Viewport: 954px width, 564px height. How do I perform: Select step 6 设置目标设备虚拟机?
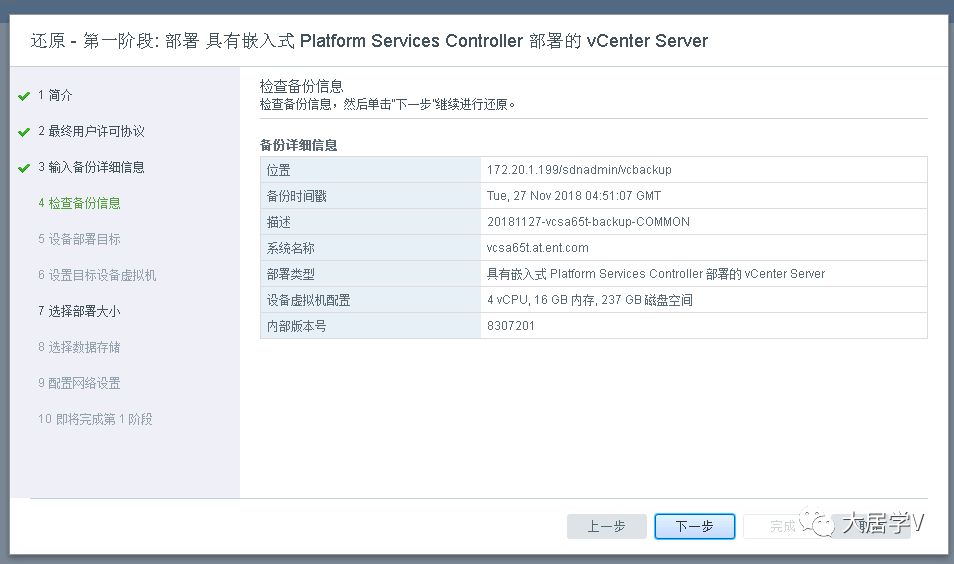pos(97,276)
